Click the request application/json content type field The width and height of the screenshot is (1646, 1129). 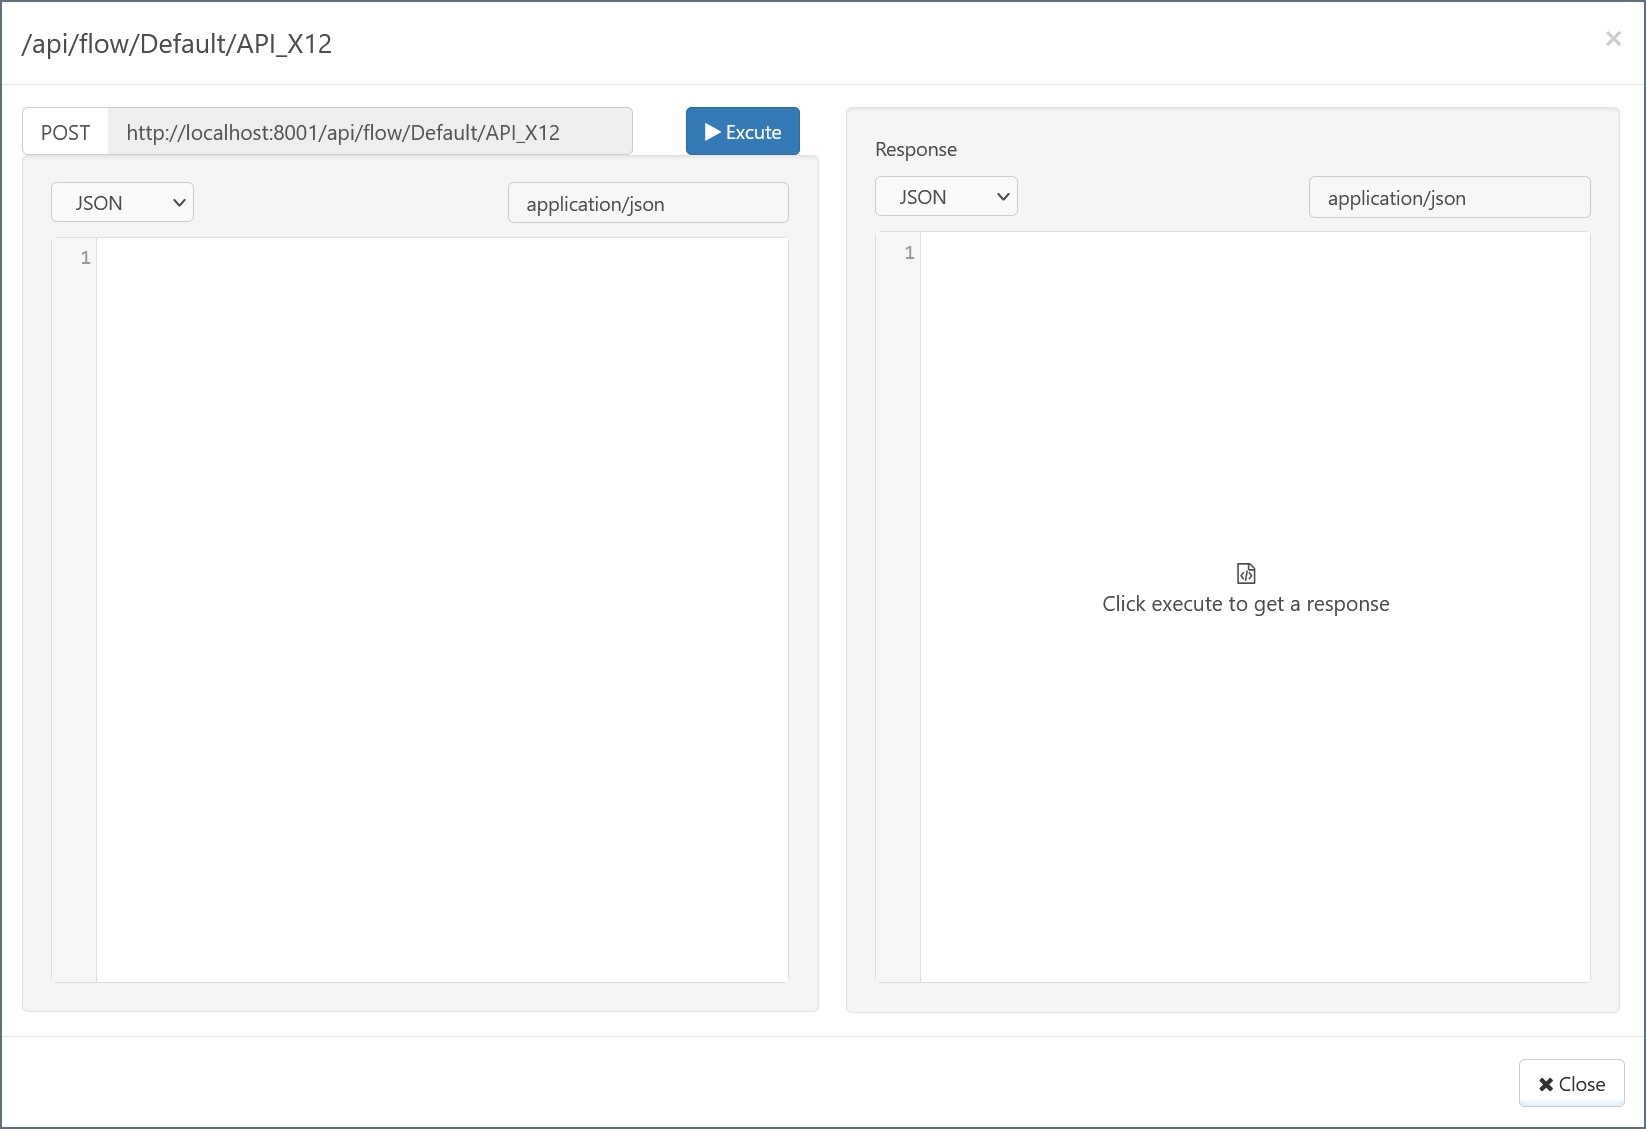[648, 204]
